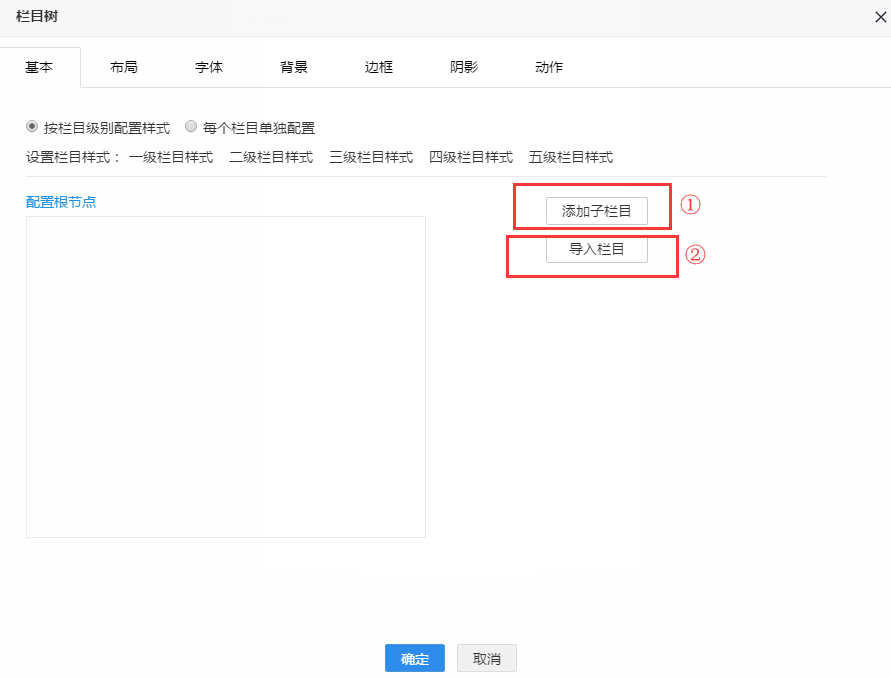Click the 导入栏目 button
This screenshot has width=891, height=678.
coord(597,249)
